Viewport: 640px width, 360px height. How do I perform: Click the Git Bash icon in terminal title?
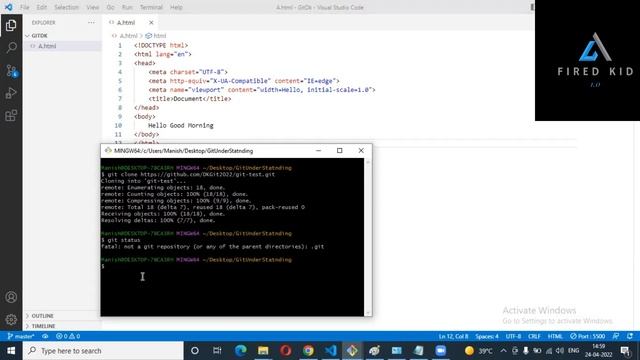[x=108, y=151]
